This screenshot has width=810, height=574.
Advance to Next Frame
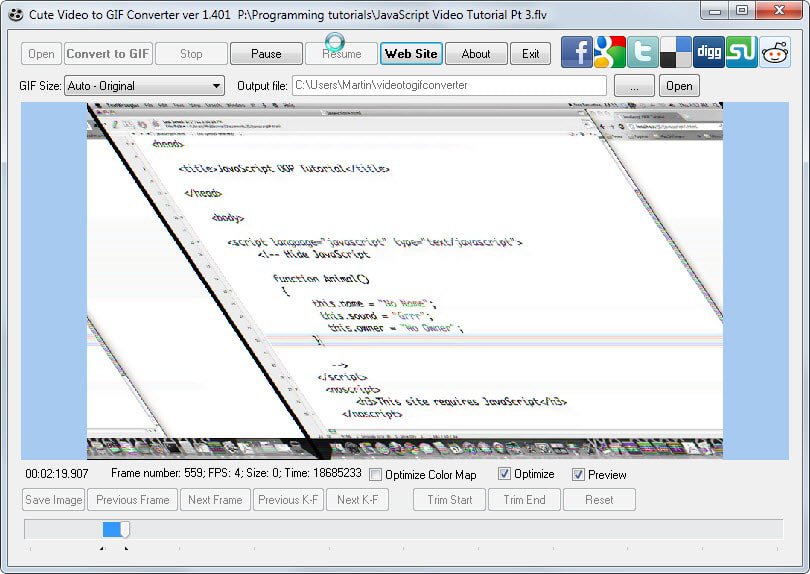click(215, 500)
